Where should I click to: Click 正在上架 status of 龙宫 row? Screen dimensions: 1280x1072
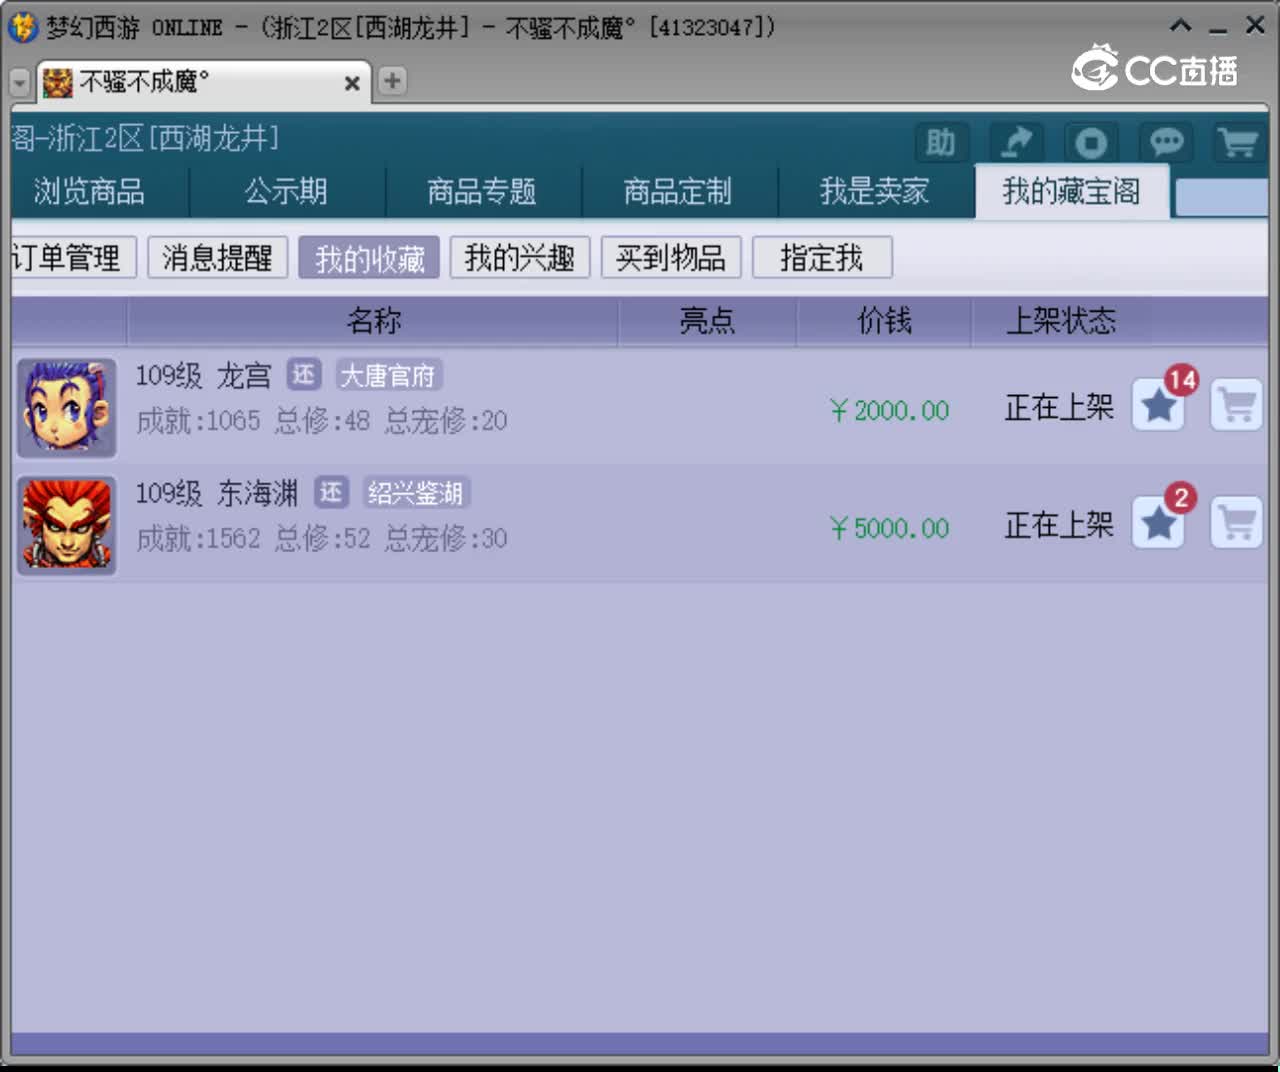(x=1059, y=407)
